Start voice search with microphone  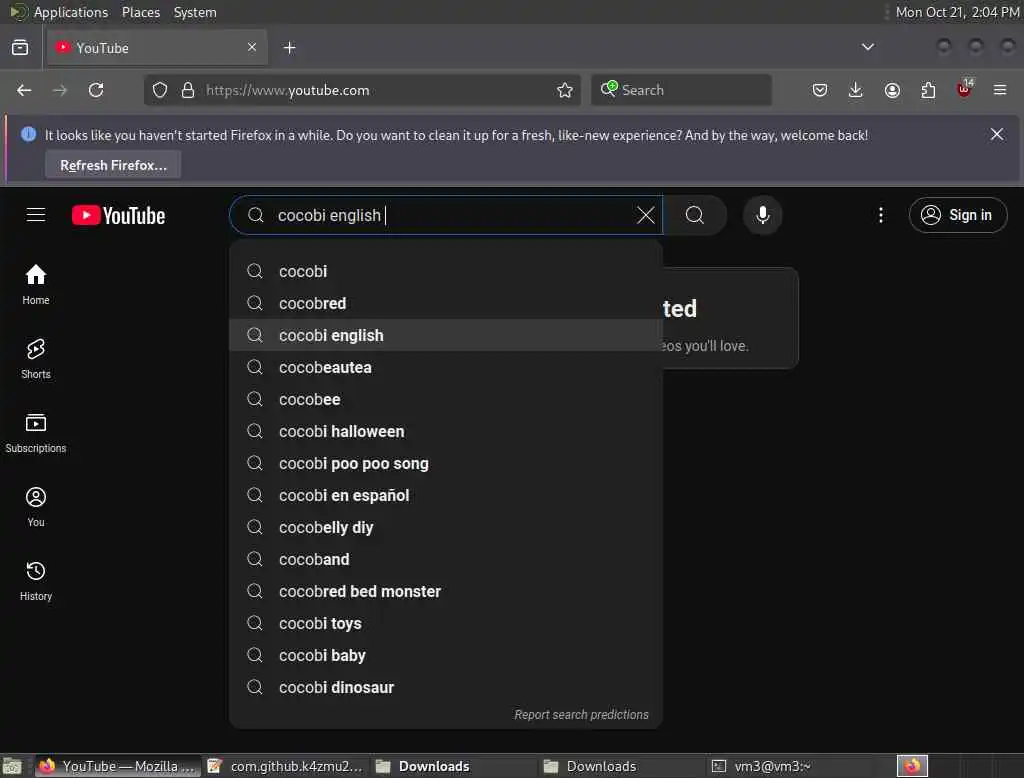pyautogui.click(x=762, y=215)
